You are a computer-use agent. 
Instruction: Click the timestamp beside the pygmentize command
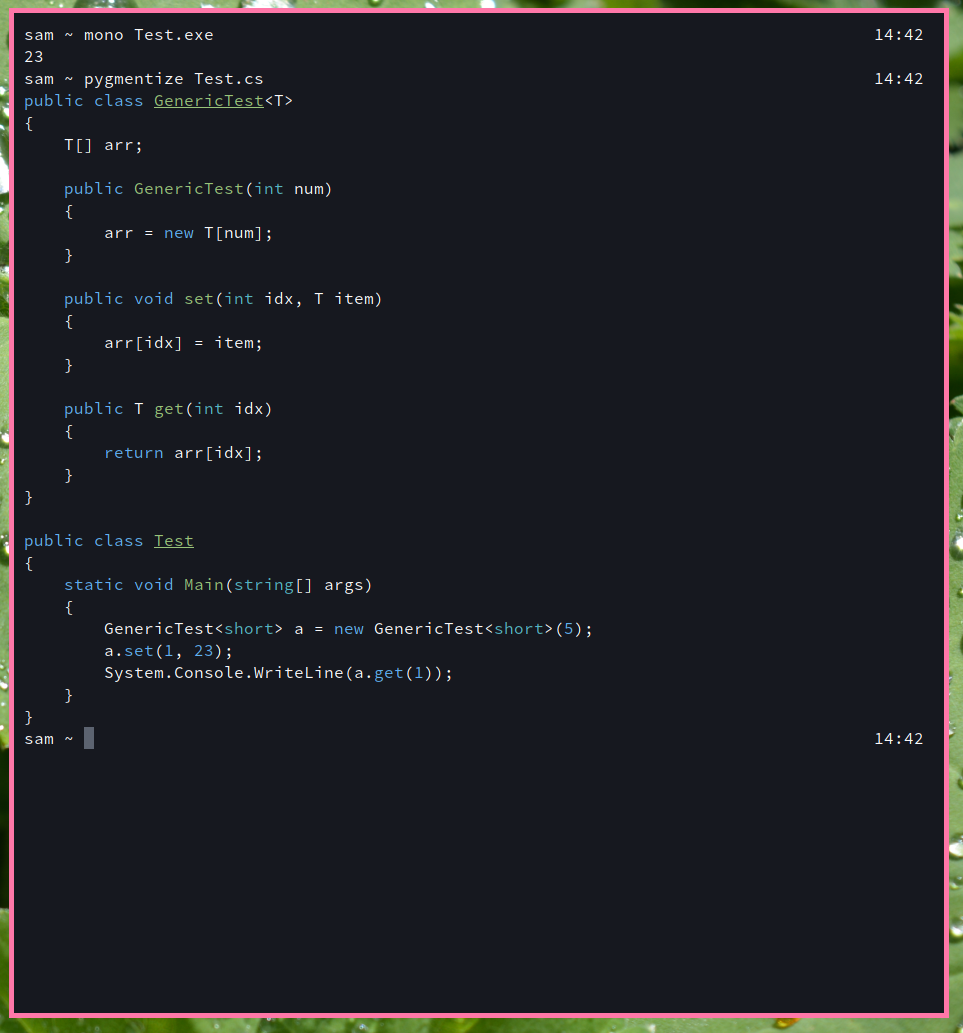[898, 79]
